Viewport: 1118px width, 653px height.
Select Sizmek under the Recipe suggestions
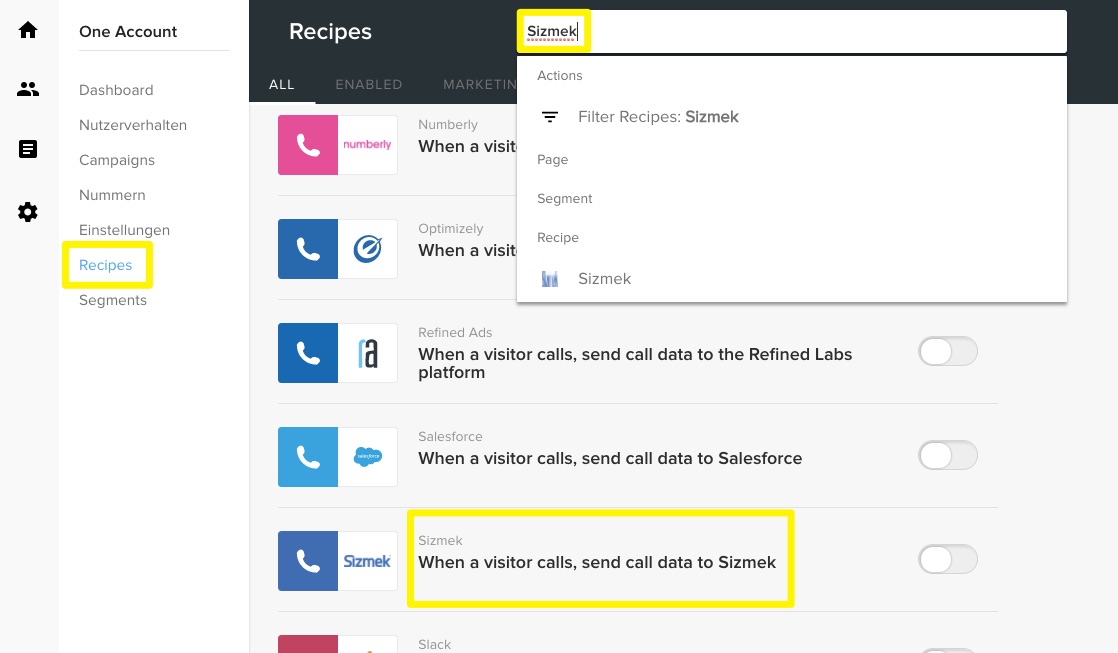[x=604, y=278]
